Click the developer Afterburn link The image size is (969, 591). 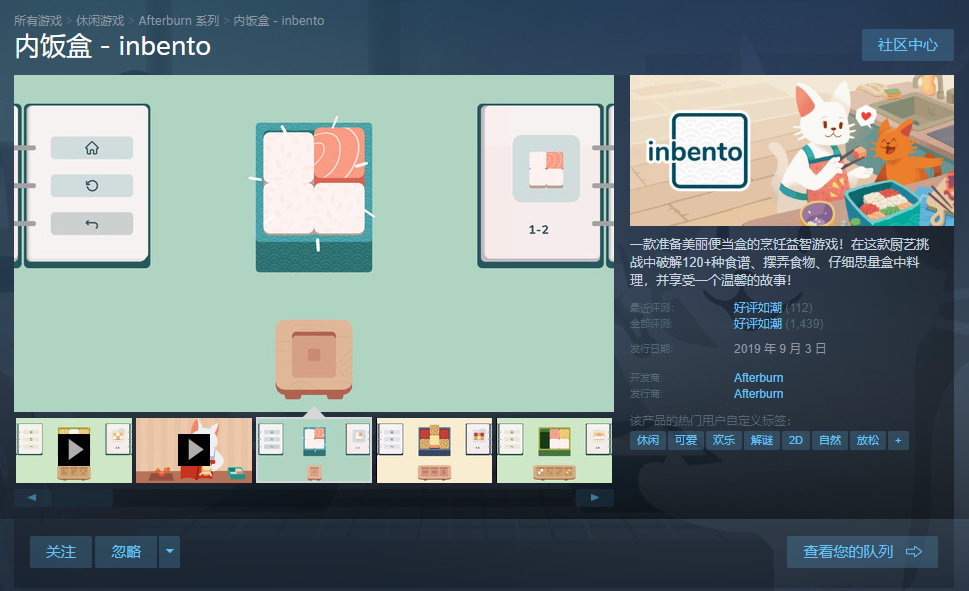[758, 378]
